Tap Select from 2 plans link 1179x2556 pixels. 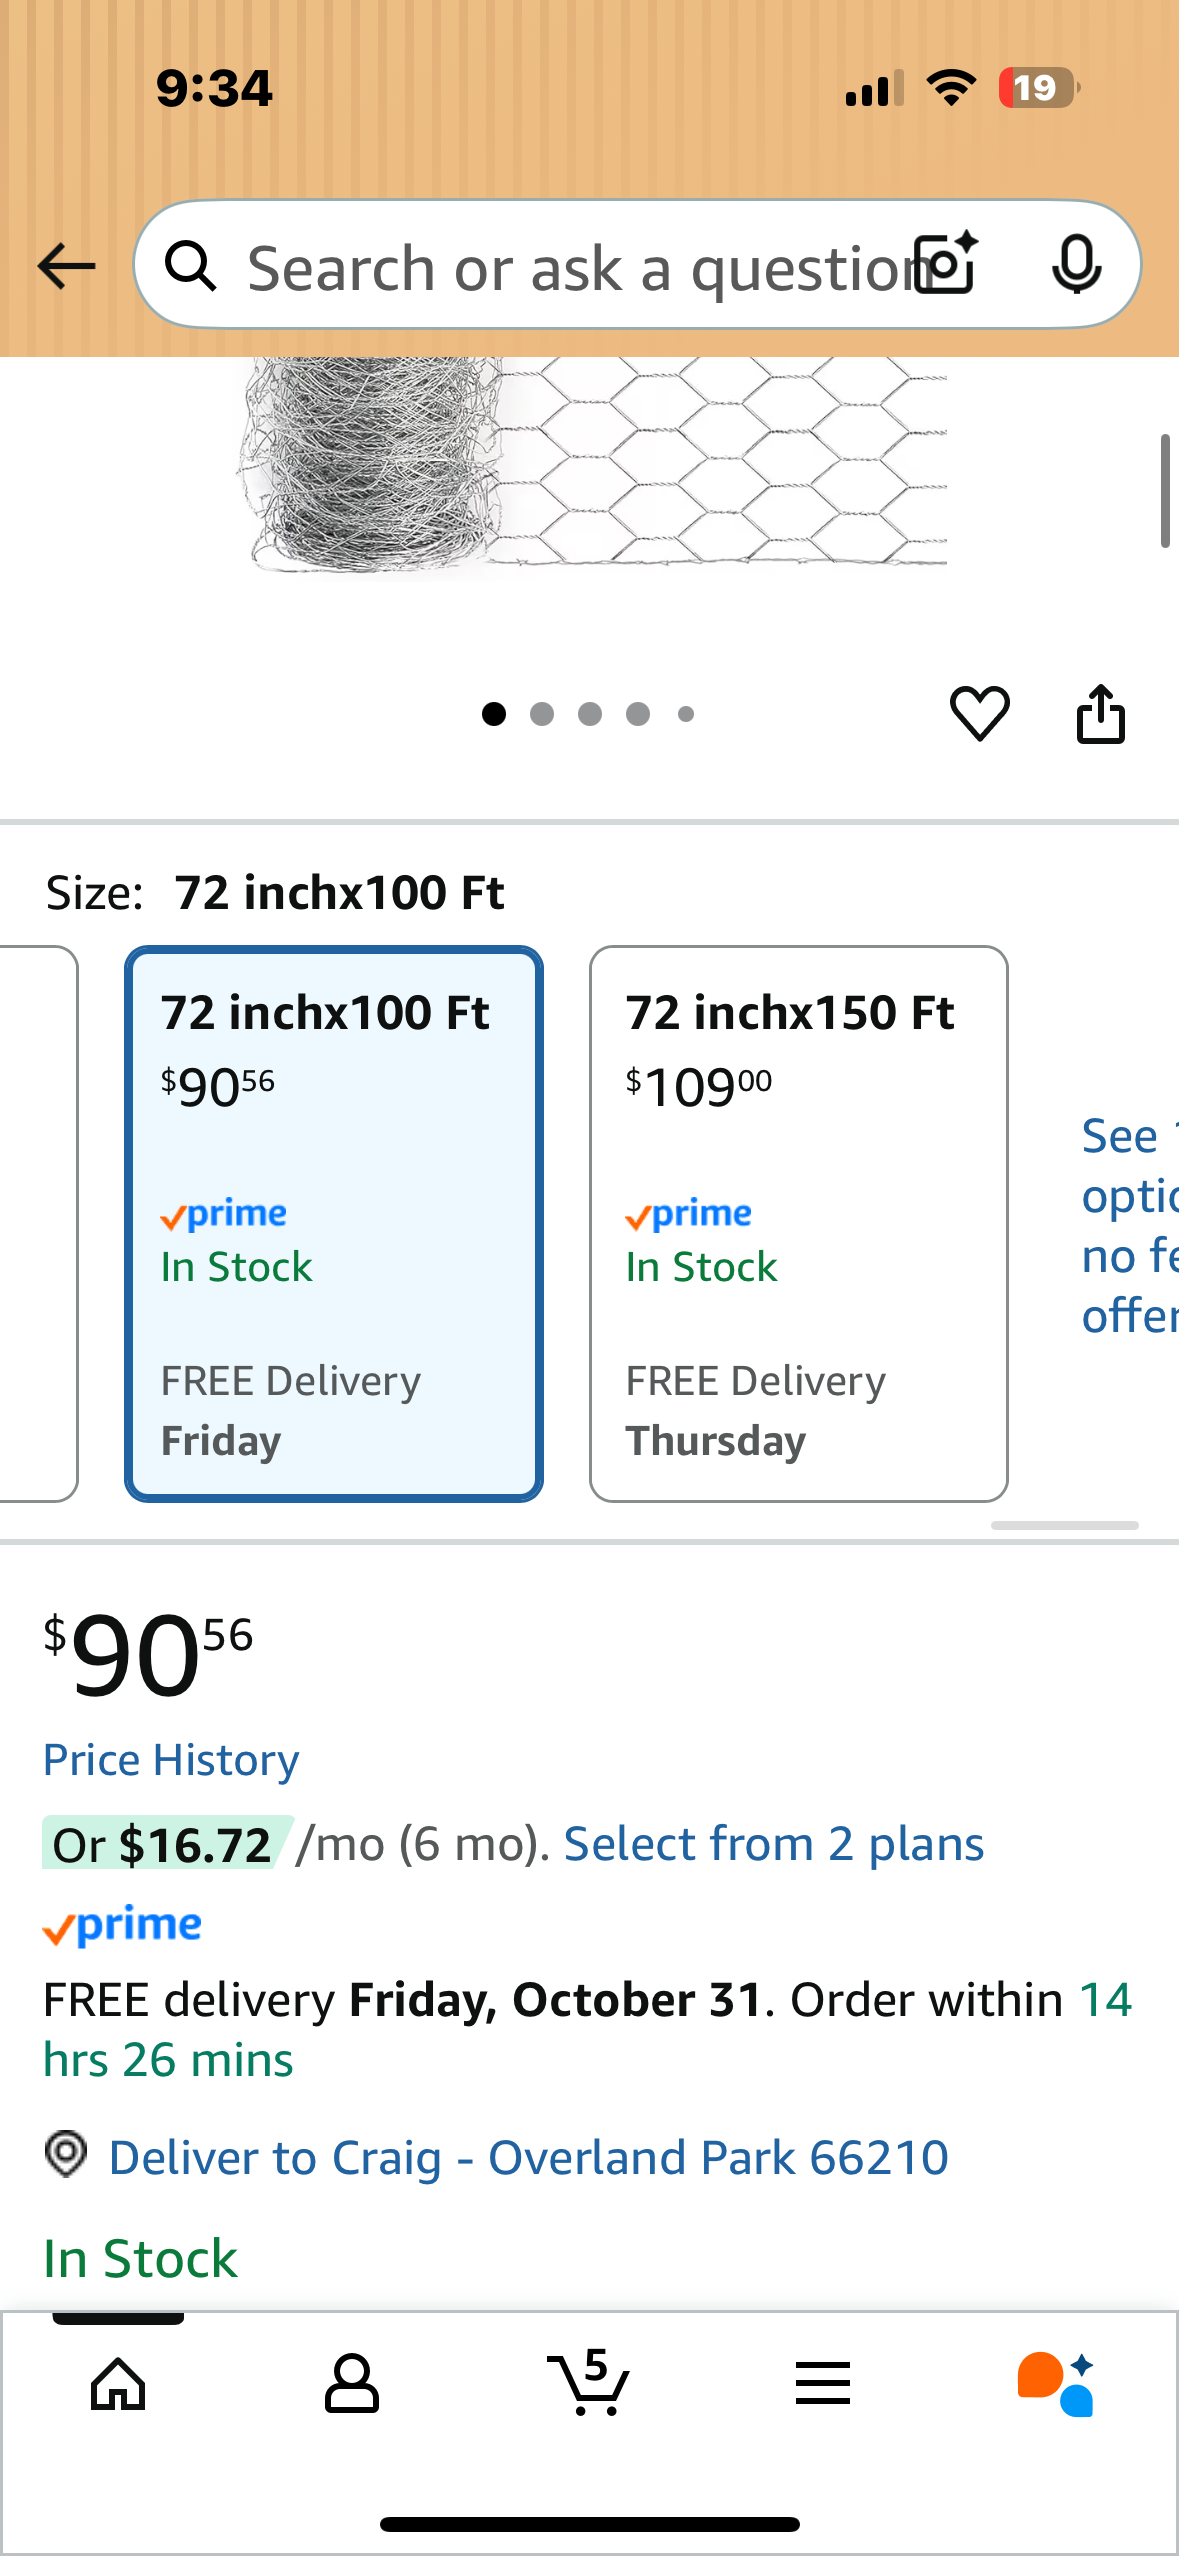tap(774, 1844)
